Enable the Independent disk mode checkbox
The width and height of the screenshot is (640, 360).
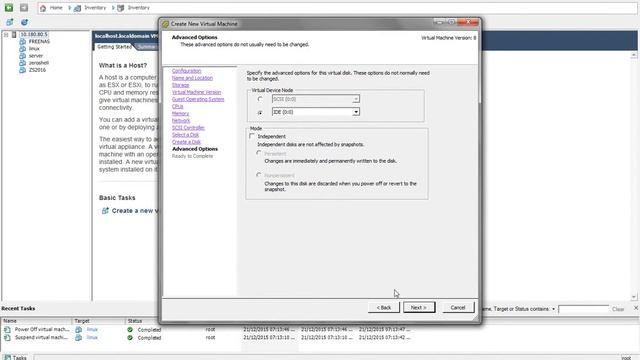[252, 136]
